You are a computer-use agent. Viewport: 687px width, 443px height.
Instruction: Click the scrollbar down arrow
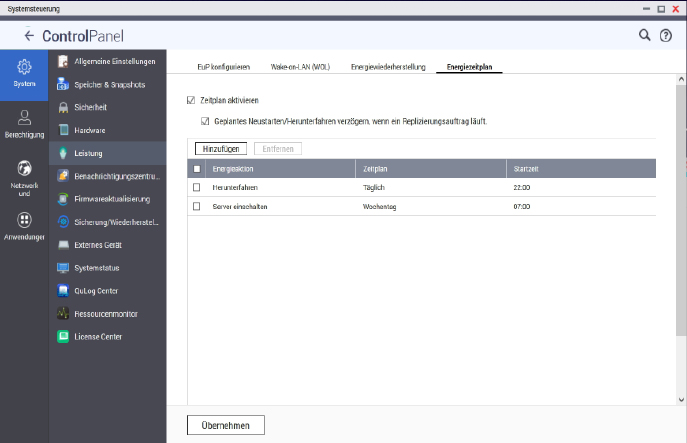[x=681, y=400]
